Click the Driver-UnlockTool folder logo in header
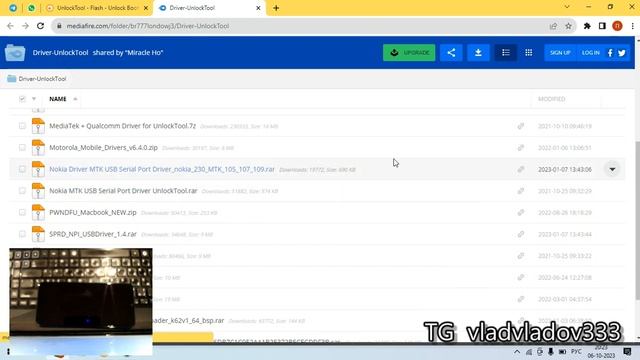The width and height of the screenshot is (640, 360). pos(15,53)
